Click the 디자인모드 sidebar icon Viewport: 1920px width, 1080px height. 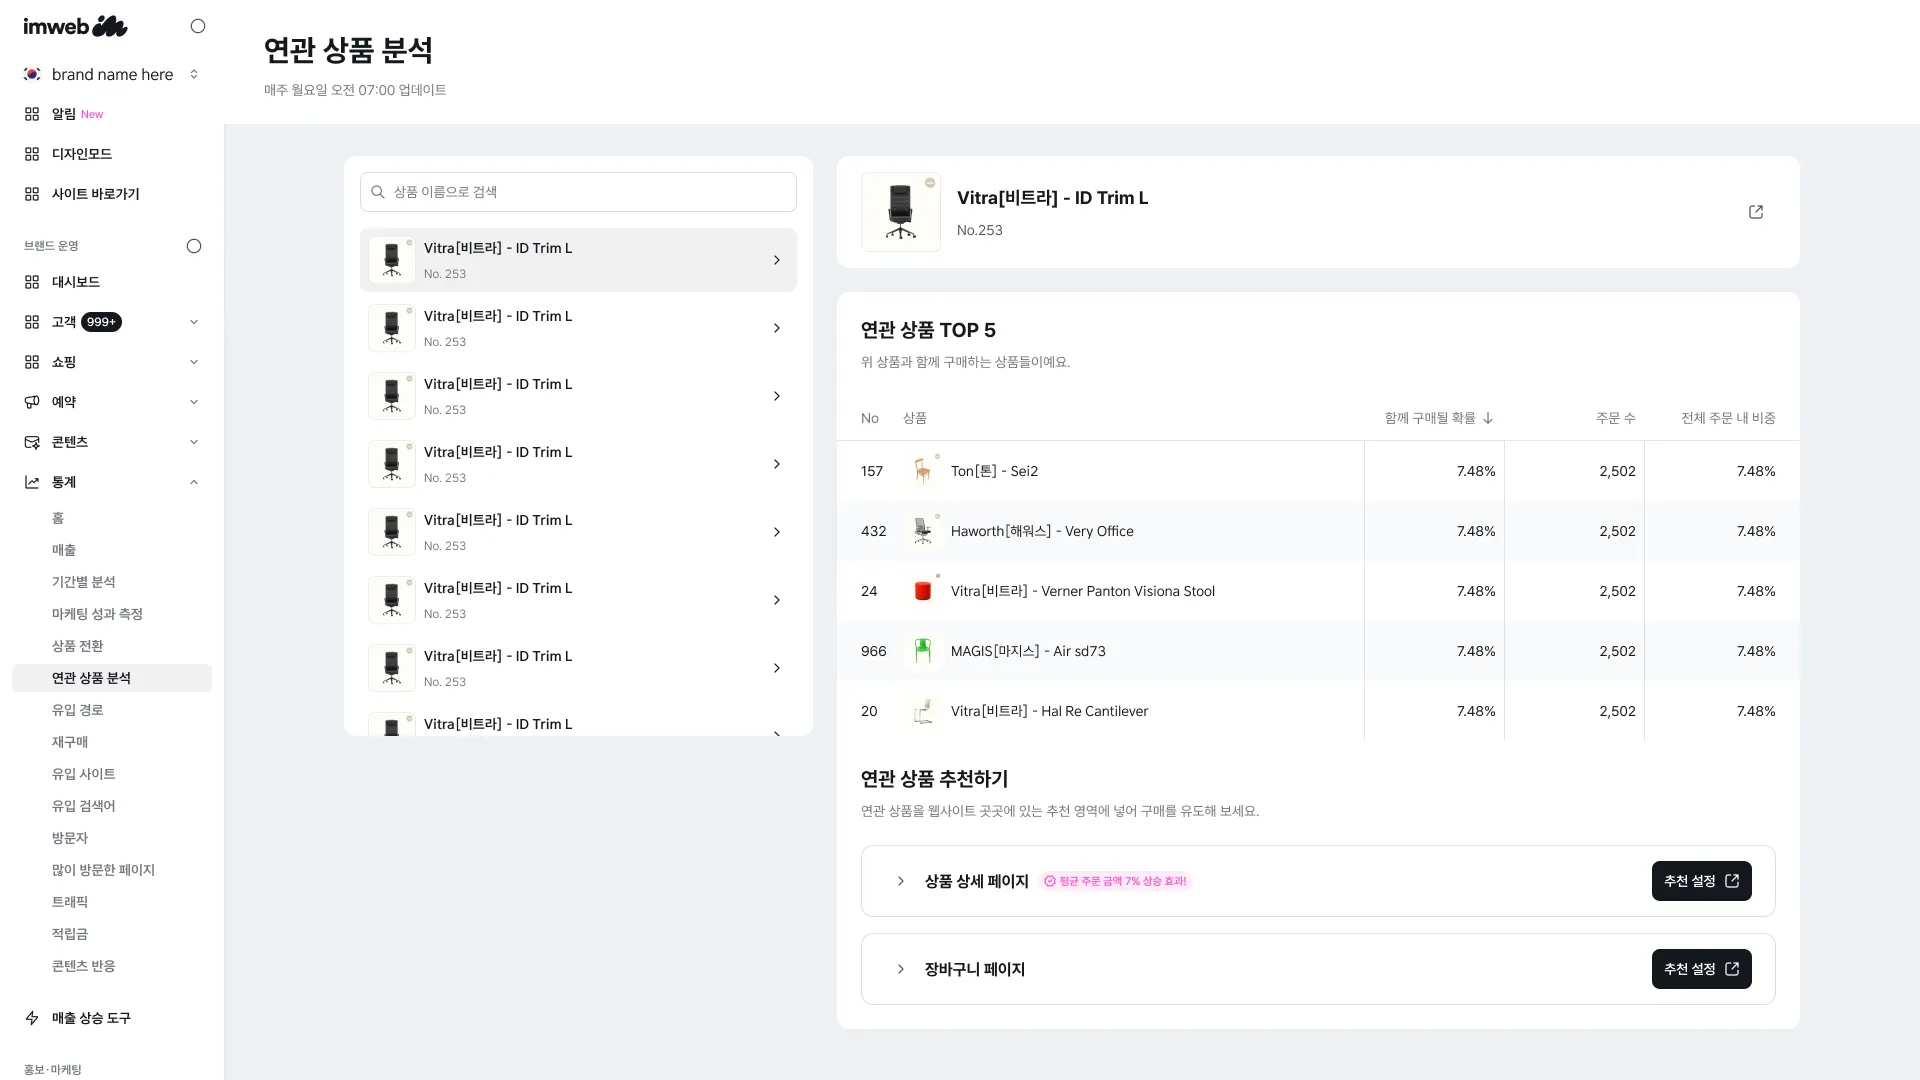point(32,154)
